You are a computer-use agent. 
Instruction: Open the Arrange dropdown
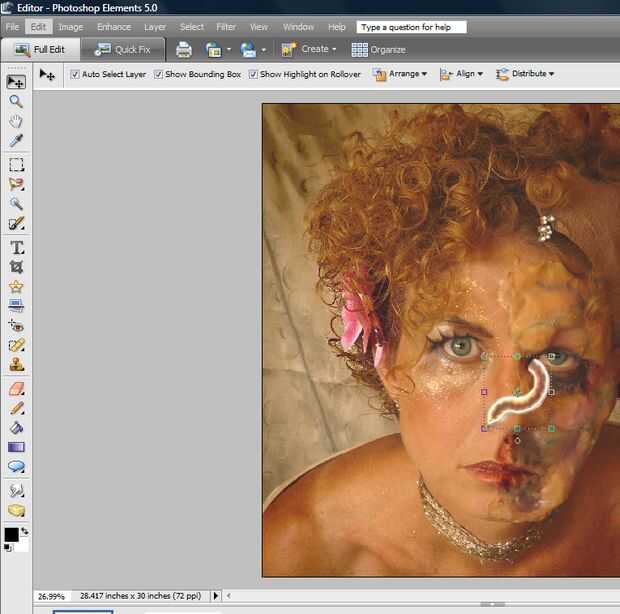pyautogui.click(x=400, y=74)
